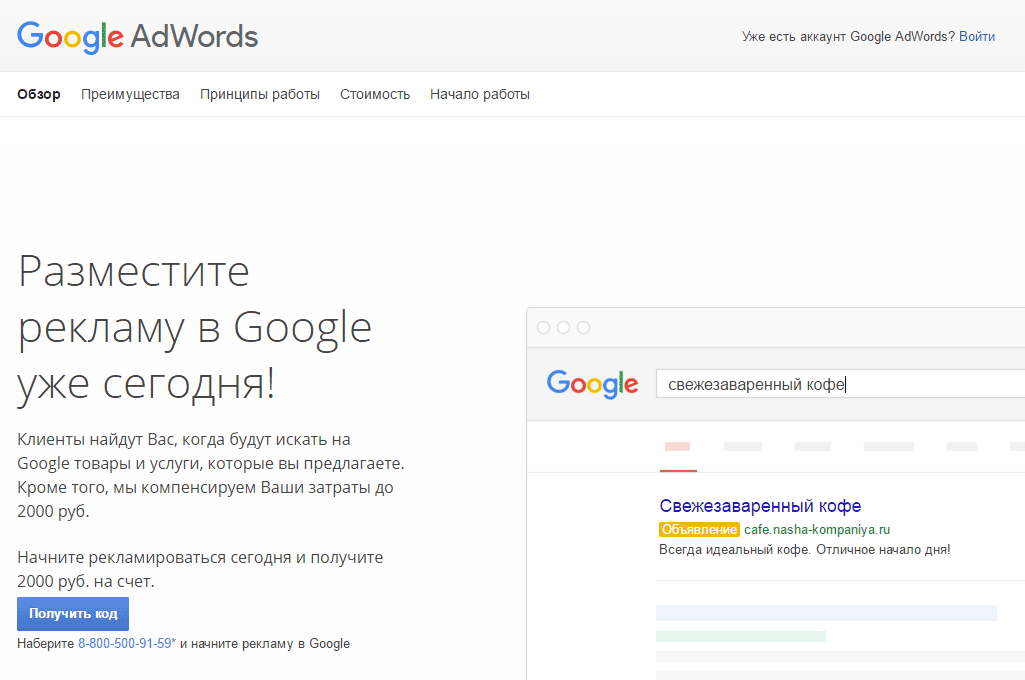
Task: Click the Войти sign-in link
Action: [x=976, y=36]
